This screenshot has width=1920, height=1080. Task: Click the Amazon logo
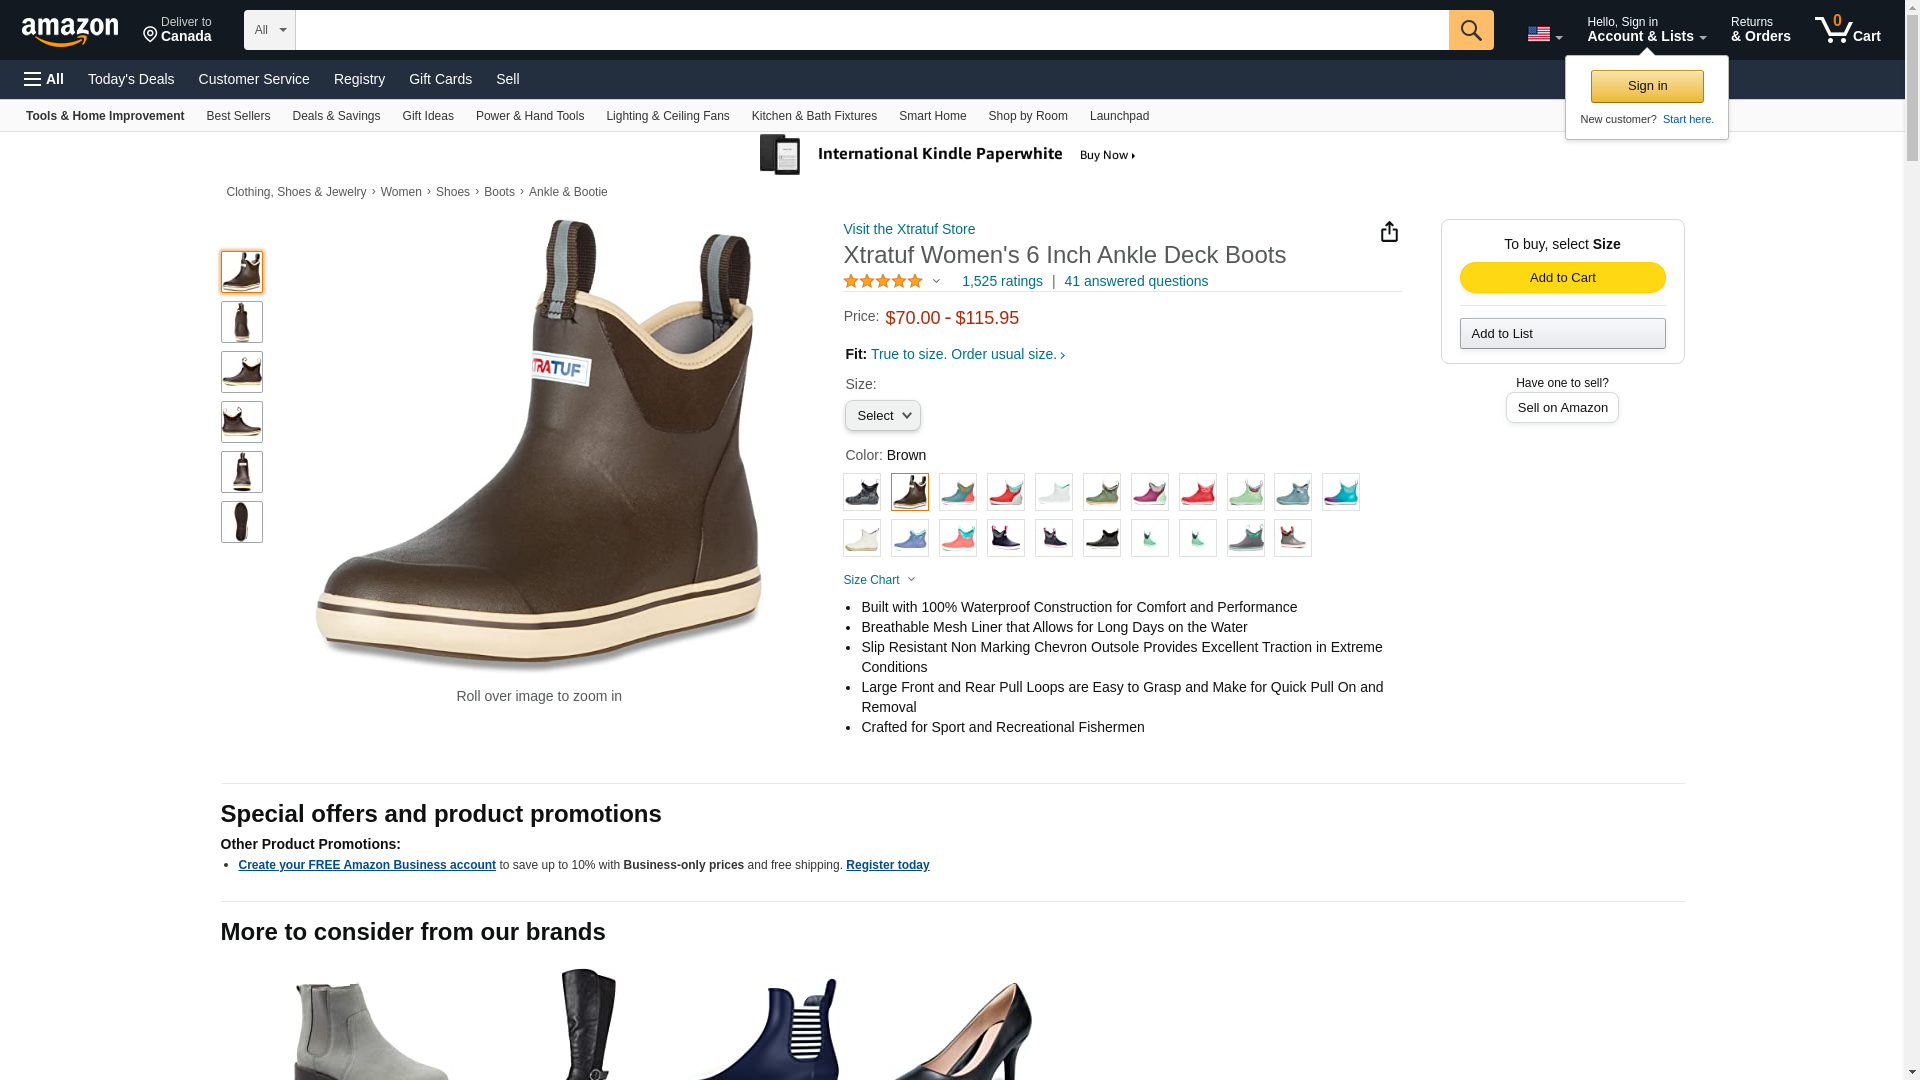[x=70, y=31]
